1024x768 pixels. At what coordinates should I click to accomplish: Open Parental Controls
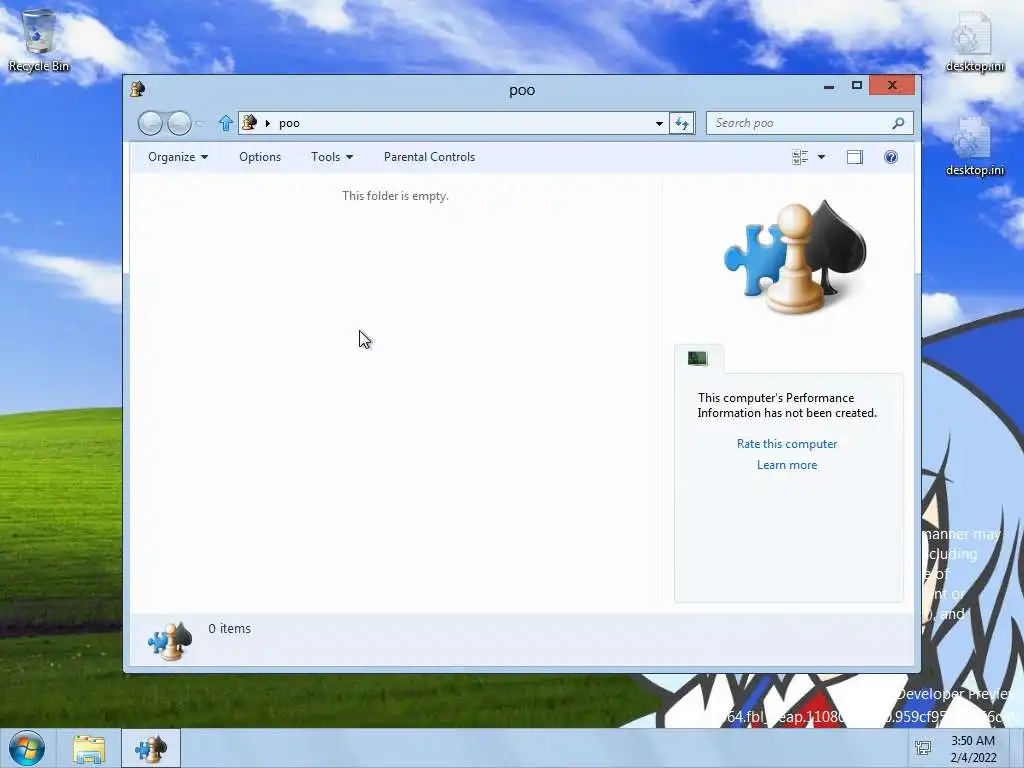[429, 157]
